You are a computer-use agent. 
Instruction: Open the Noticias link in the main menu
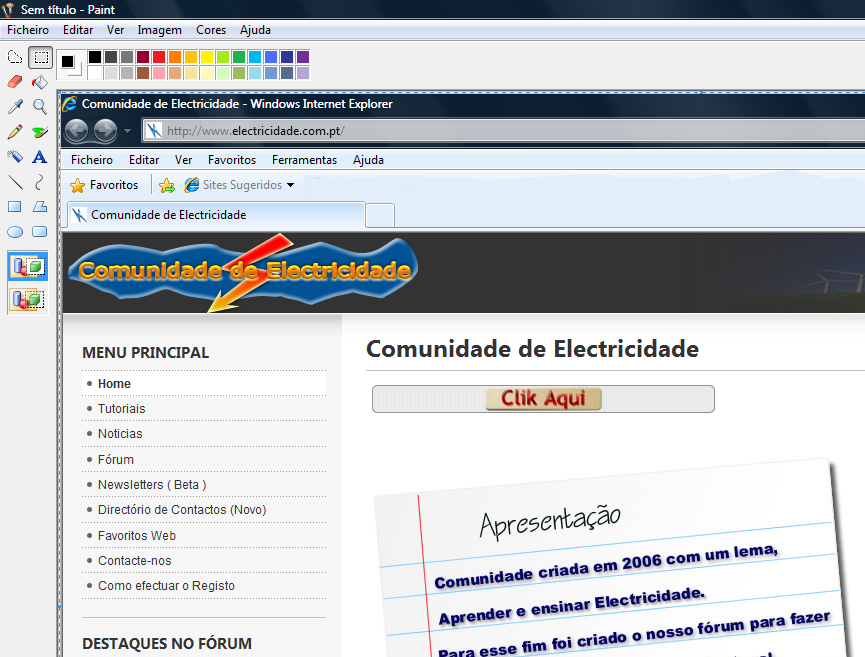(x=120, y=434)
